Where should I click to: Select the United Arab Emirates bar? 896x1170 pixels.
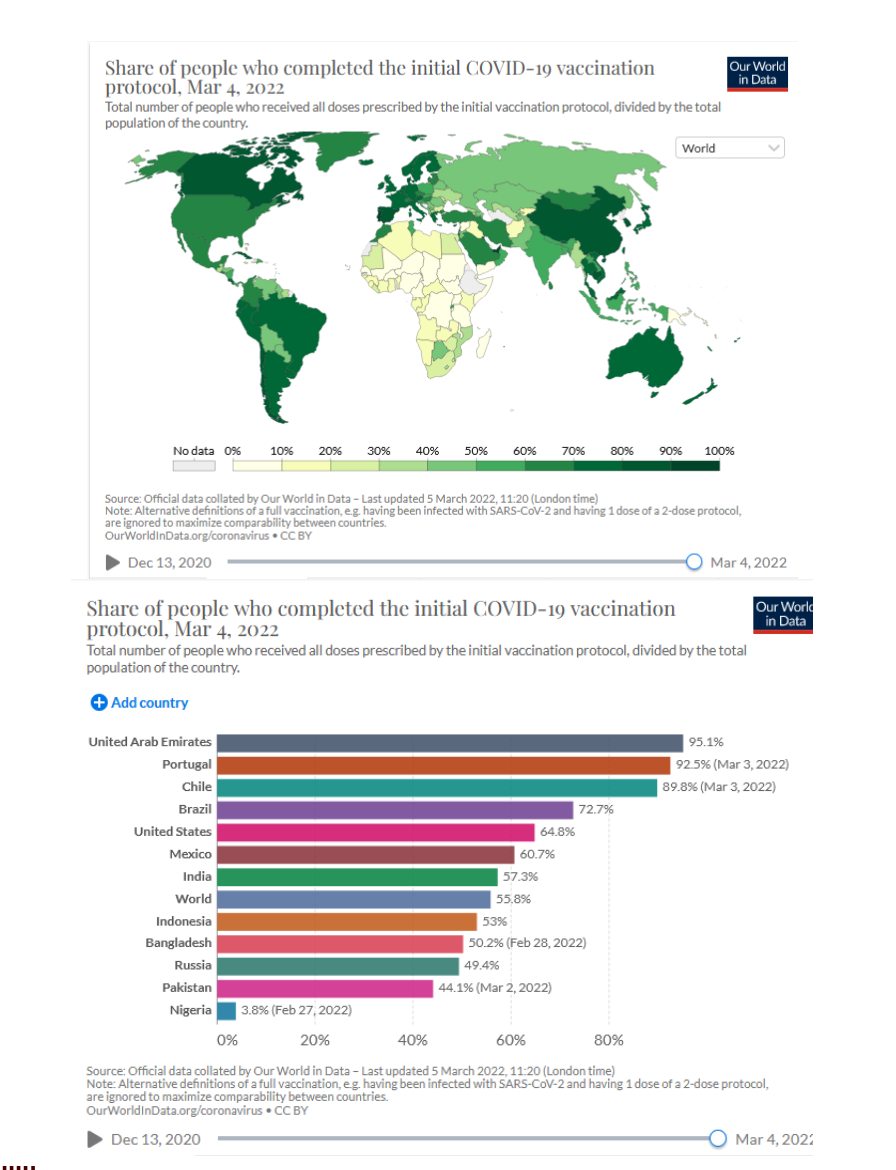pos(449,742)
